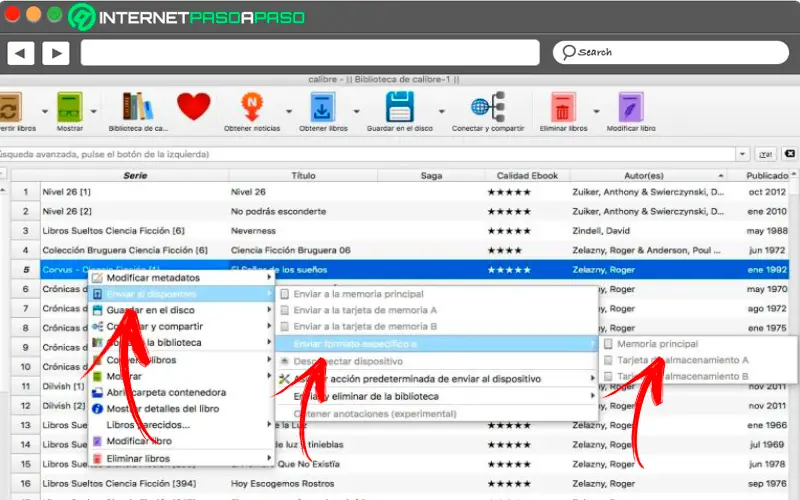The width and height of the screenshot is (800, 500).
Task: Click Conectar y compartir globe icon
Action: (x=488, y=107)
